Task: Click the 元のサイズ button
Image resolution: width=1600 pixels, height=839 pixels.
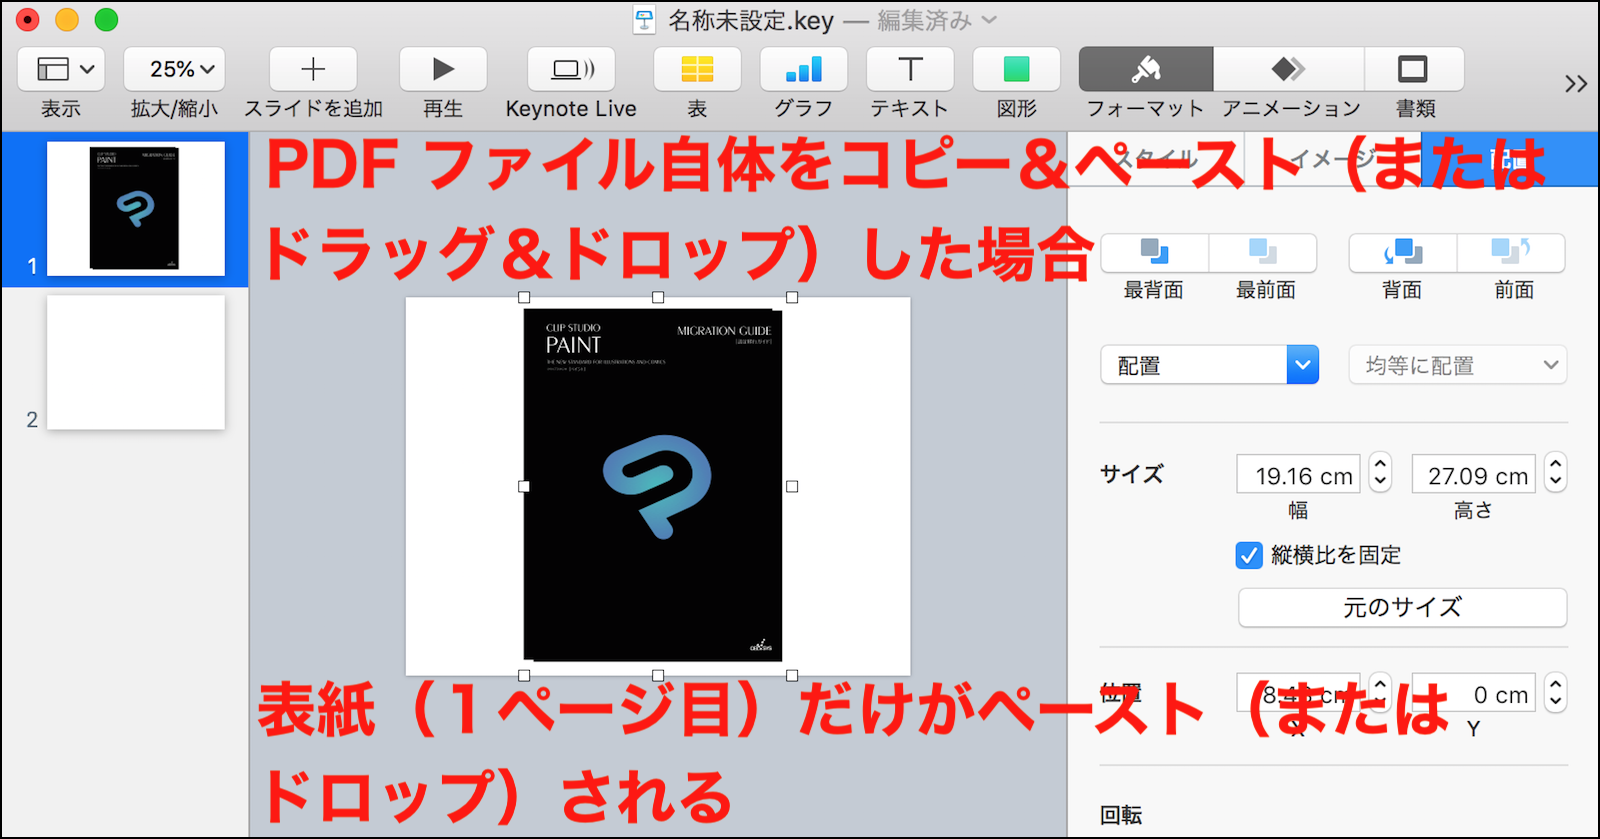Action: (1402, 607)
